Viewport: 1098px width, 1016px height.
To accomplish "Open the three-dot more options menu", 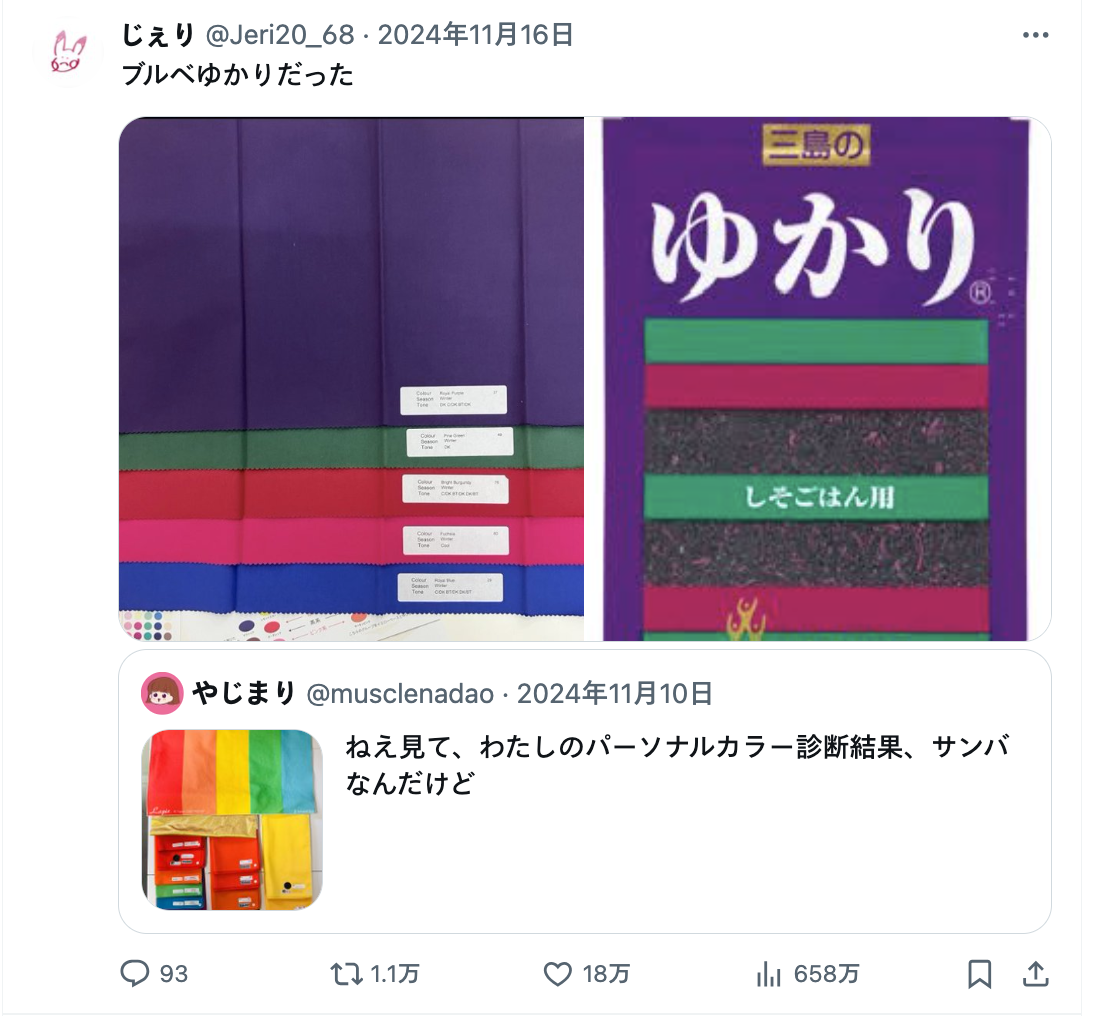I will (x=1035, y=35).
